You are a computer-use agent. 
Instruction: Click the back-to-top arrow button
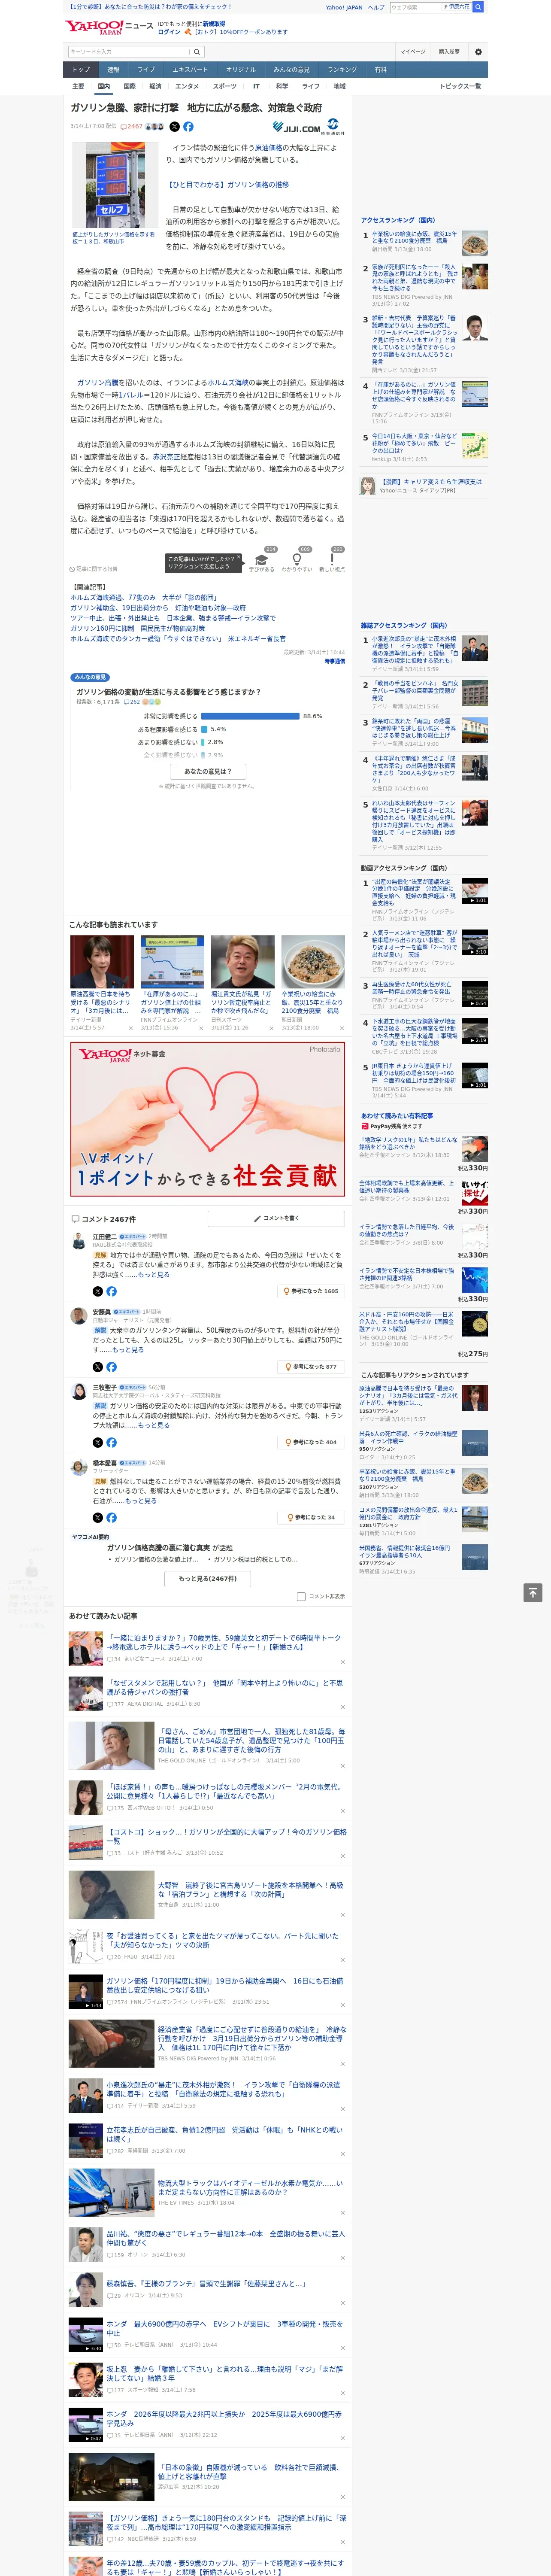click(x=533, y=1592)
